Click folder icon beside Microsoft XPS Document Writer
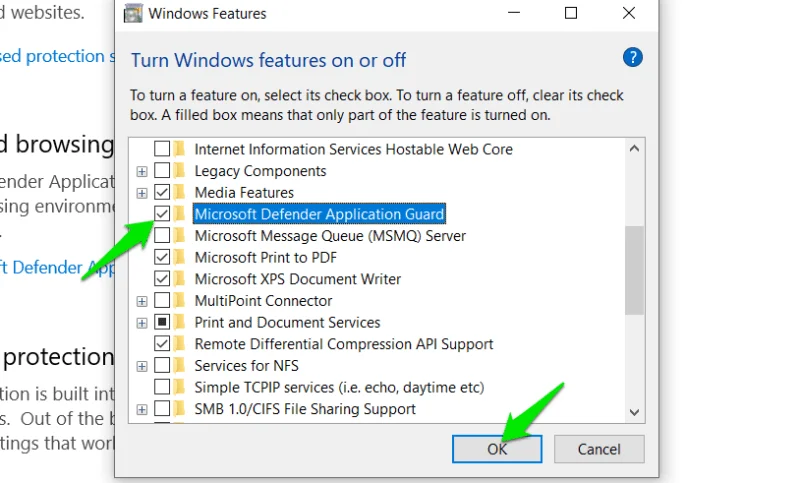Screen dimensions: 800x483 point(179,278)
